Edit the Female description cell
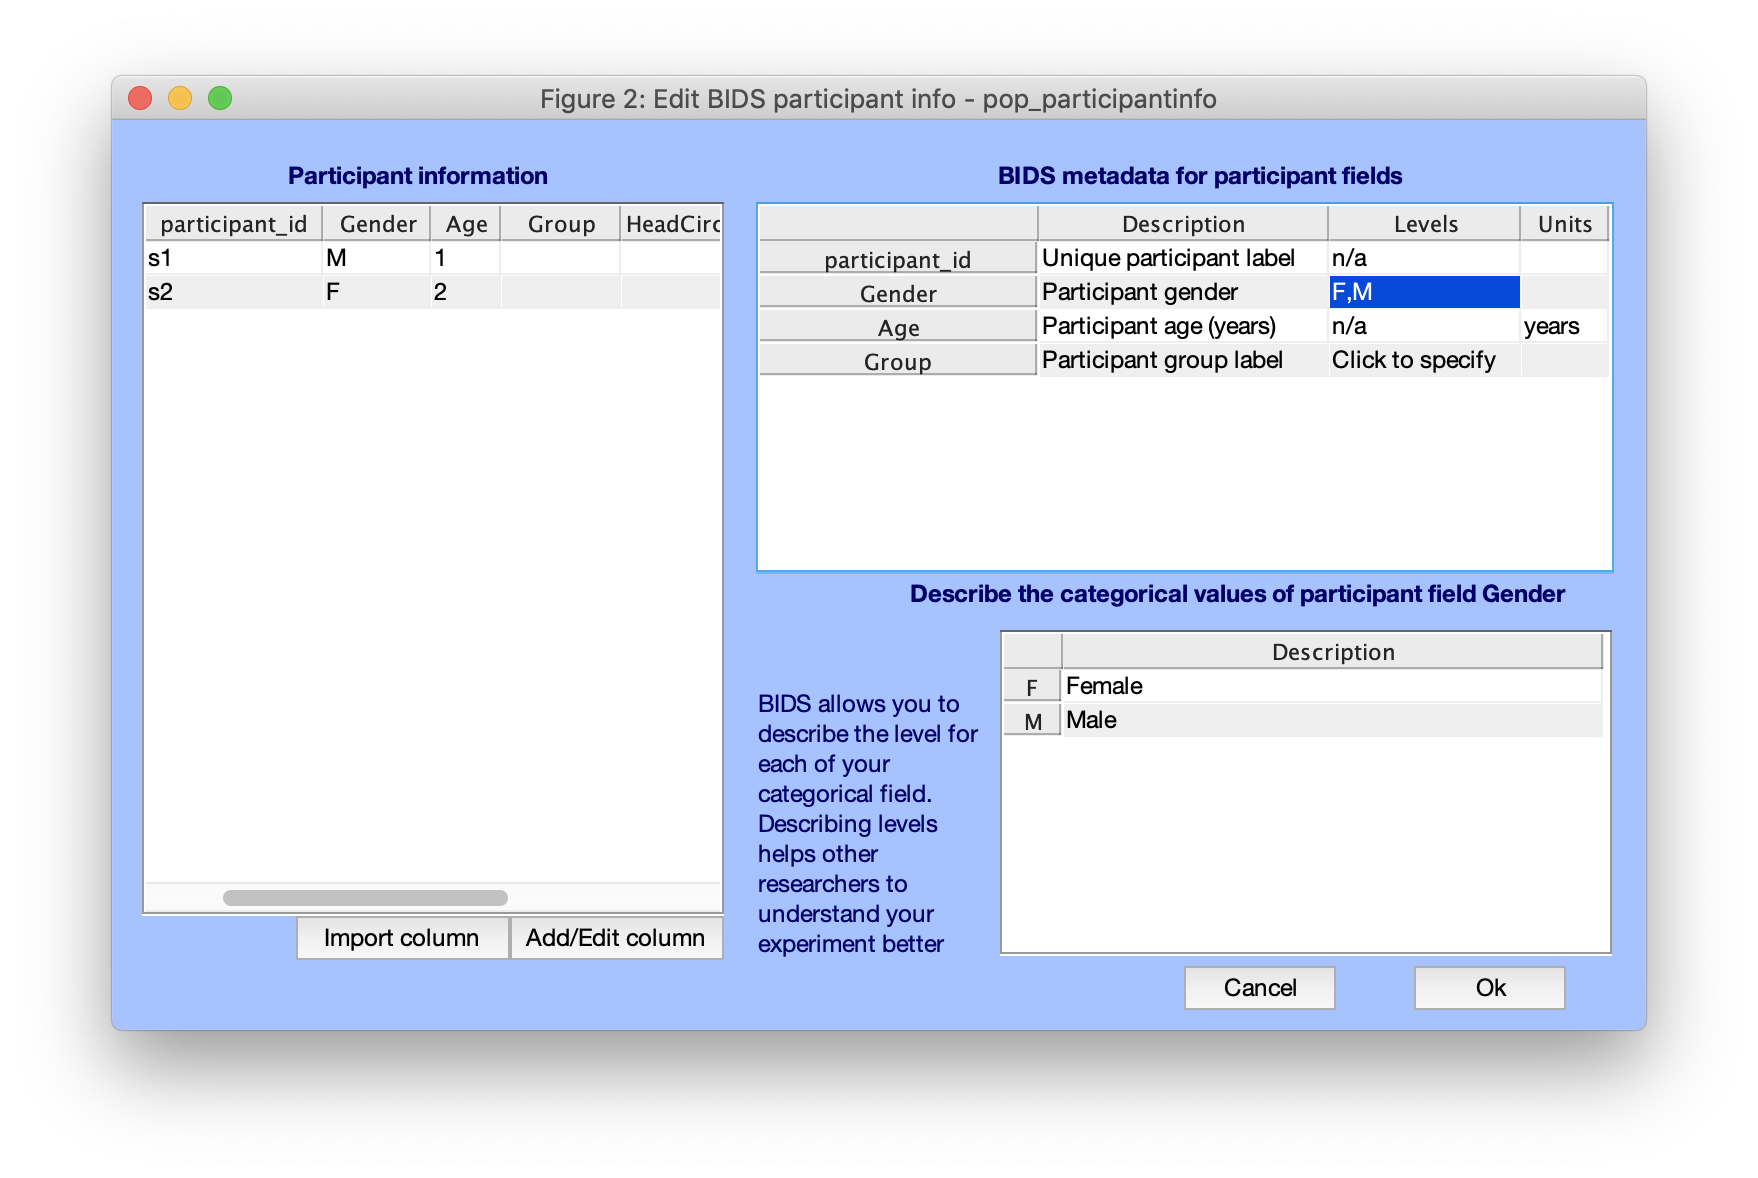 pos(1330,686)
